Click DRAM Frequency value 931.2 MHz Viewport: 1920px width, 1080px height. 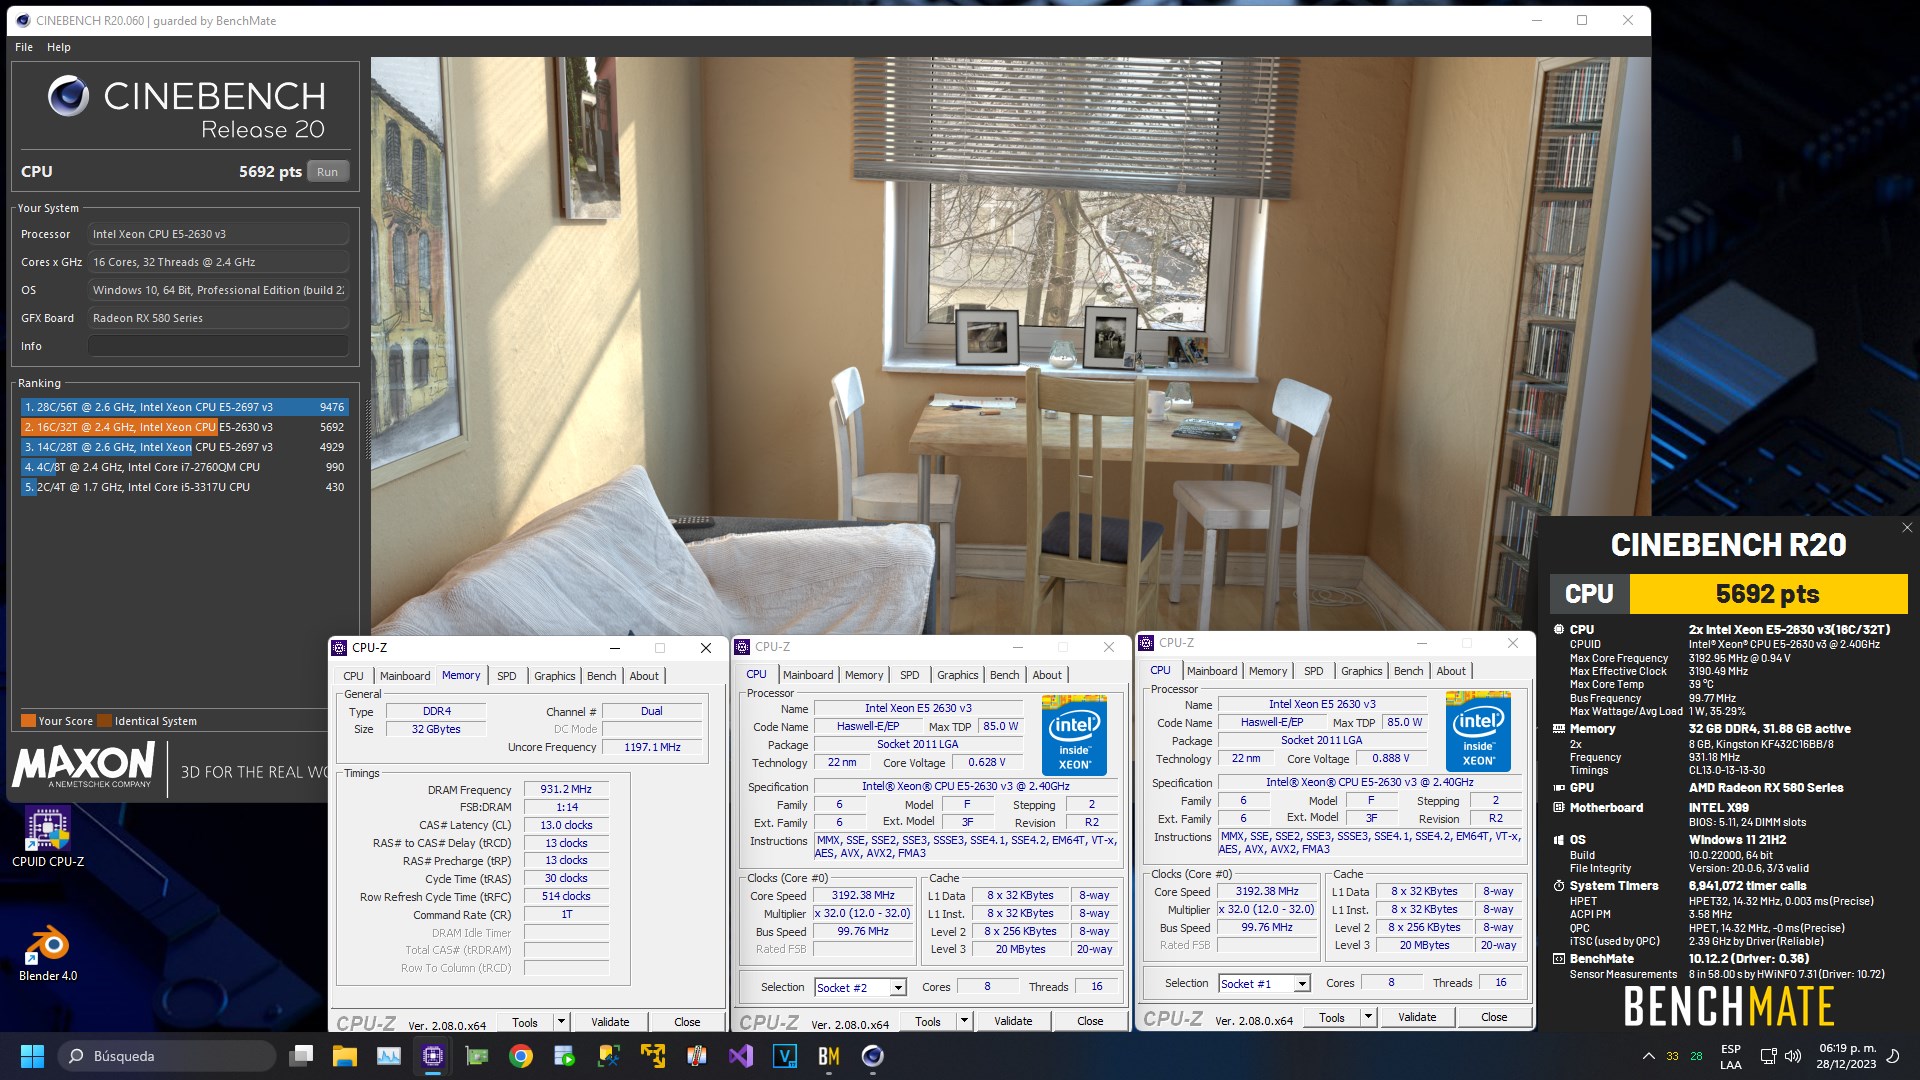point(566,789)
